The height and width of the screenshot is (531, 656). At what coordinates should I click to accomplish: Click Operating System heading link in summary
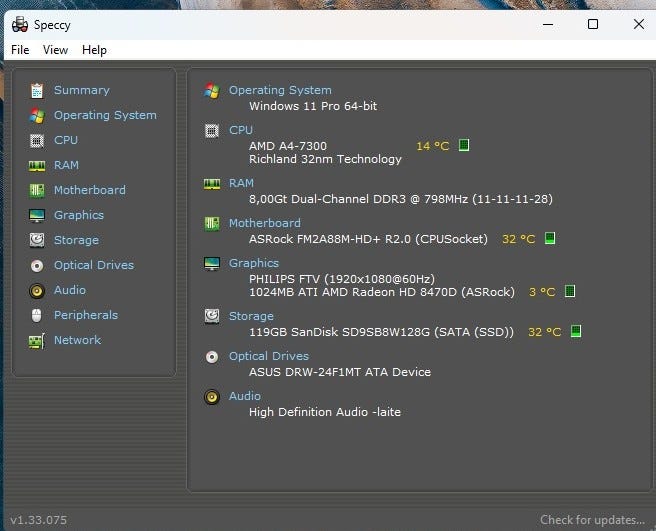[x=280, y=90]
